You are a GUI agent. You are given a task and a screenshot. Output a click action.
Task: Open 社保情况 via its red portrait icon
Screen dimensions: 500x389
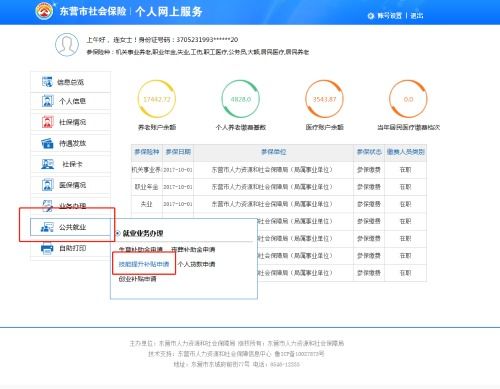click(47, 122)
